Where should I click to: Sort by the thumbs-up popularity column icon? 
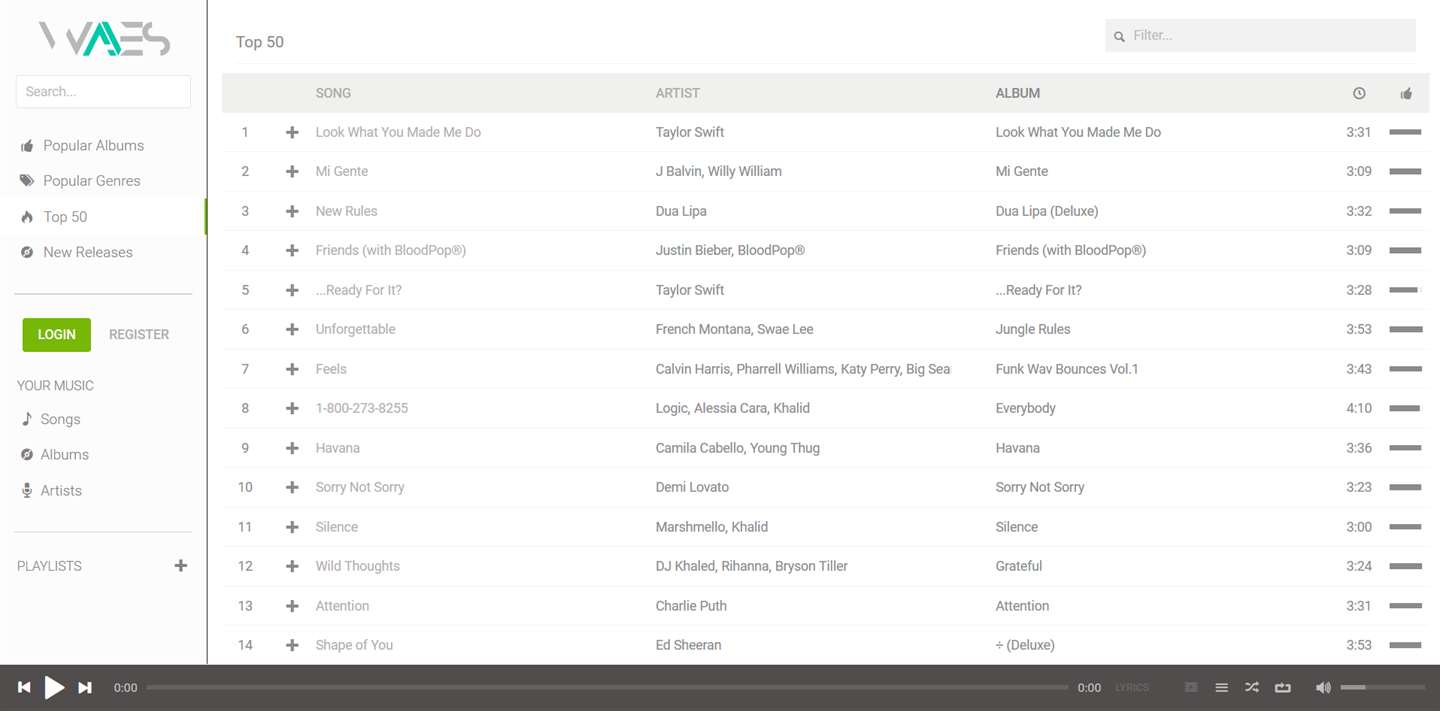1406,93
